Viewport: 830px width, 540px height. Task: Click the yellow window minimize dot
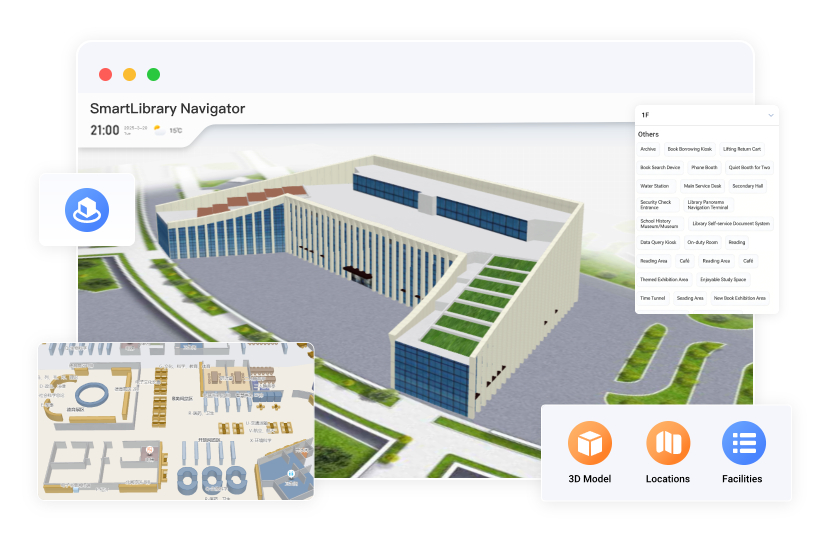129,74
